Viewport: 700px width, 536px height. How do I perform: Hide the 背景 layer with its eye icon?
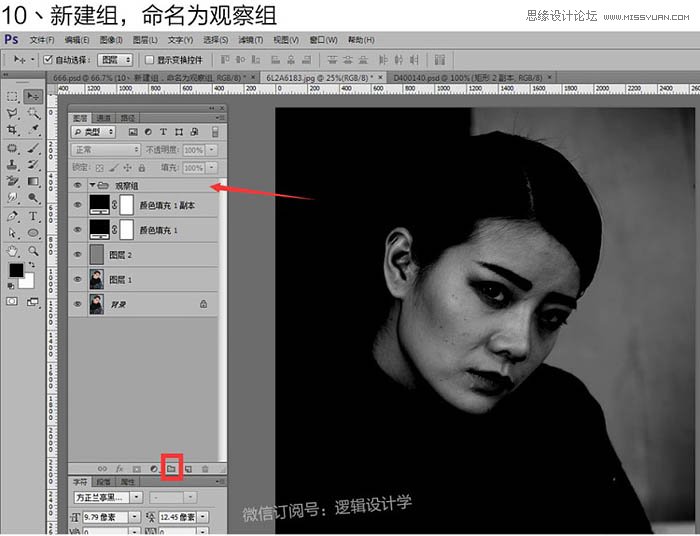click(x=78, y=304)
